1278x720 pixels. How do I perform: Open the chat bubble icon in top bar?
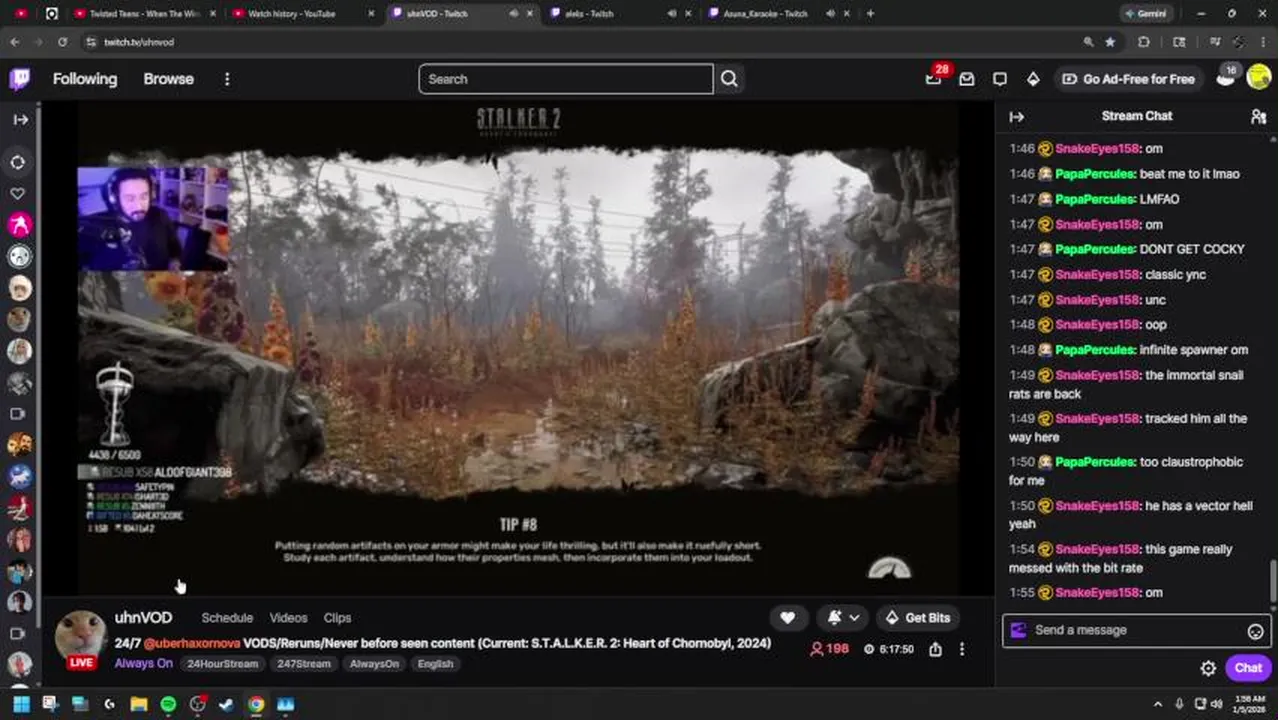pos(999,79)
